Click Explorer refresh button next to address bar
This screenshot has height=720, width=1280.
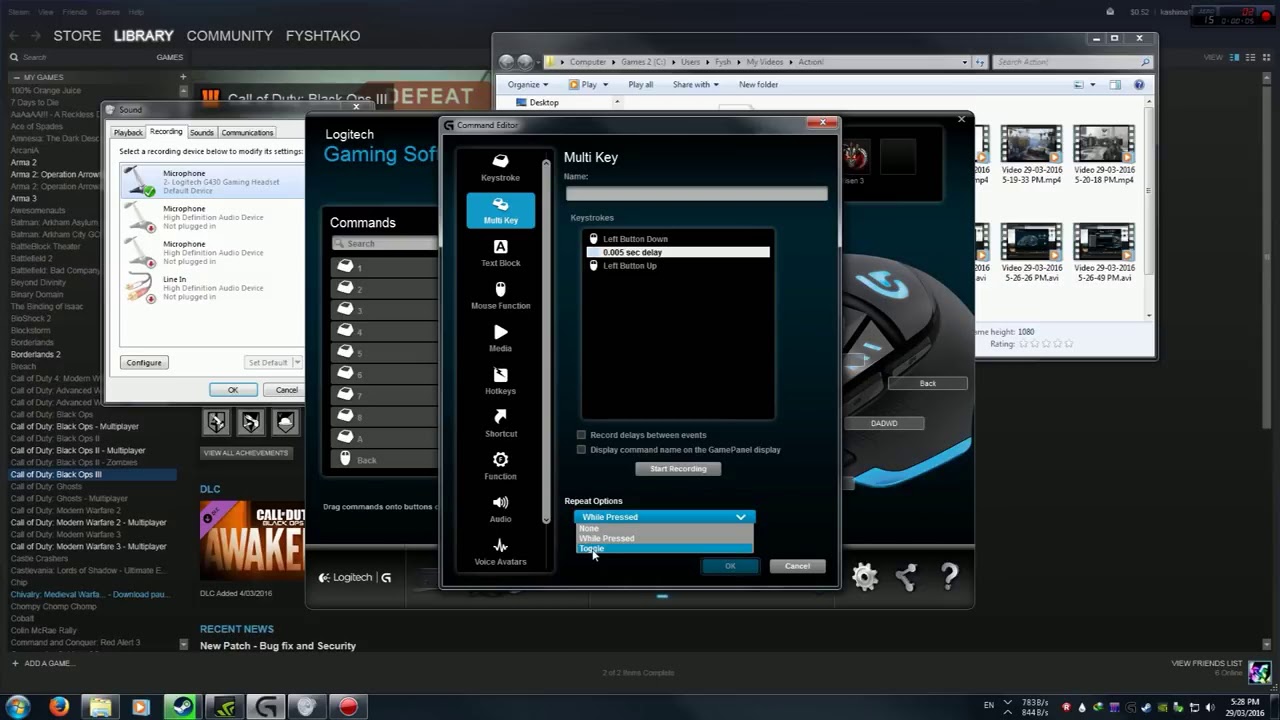point(979,62)
